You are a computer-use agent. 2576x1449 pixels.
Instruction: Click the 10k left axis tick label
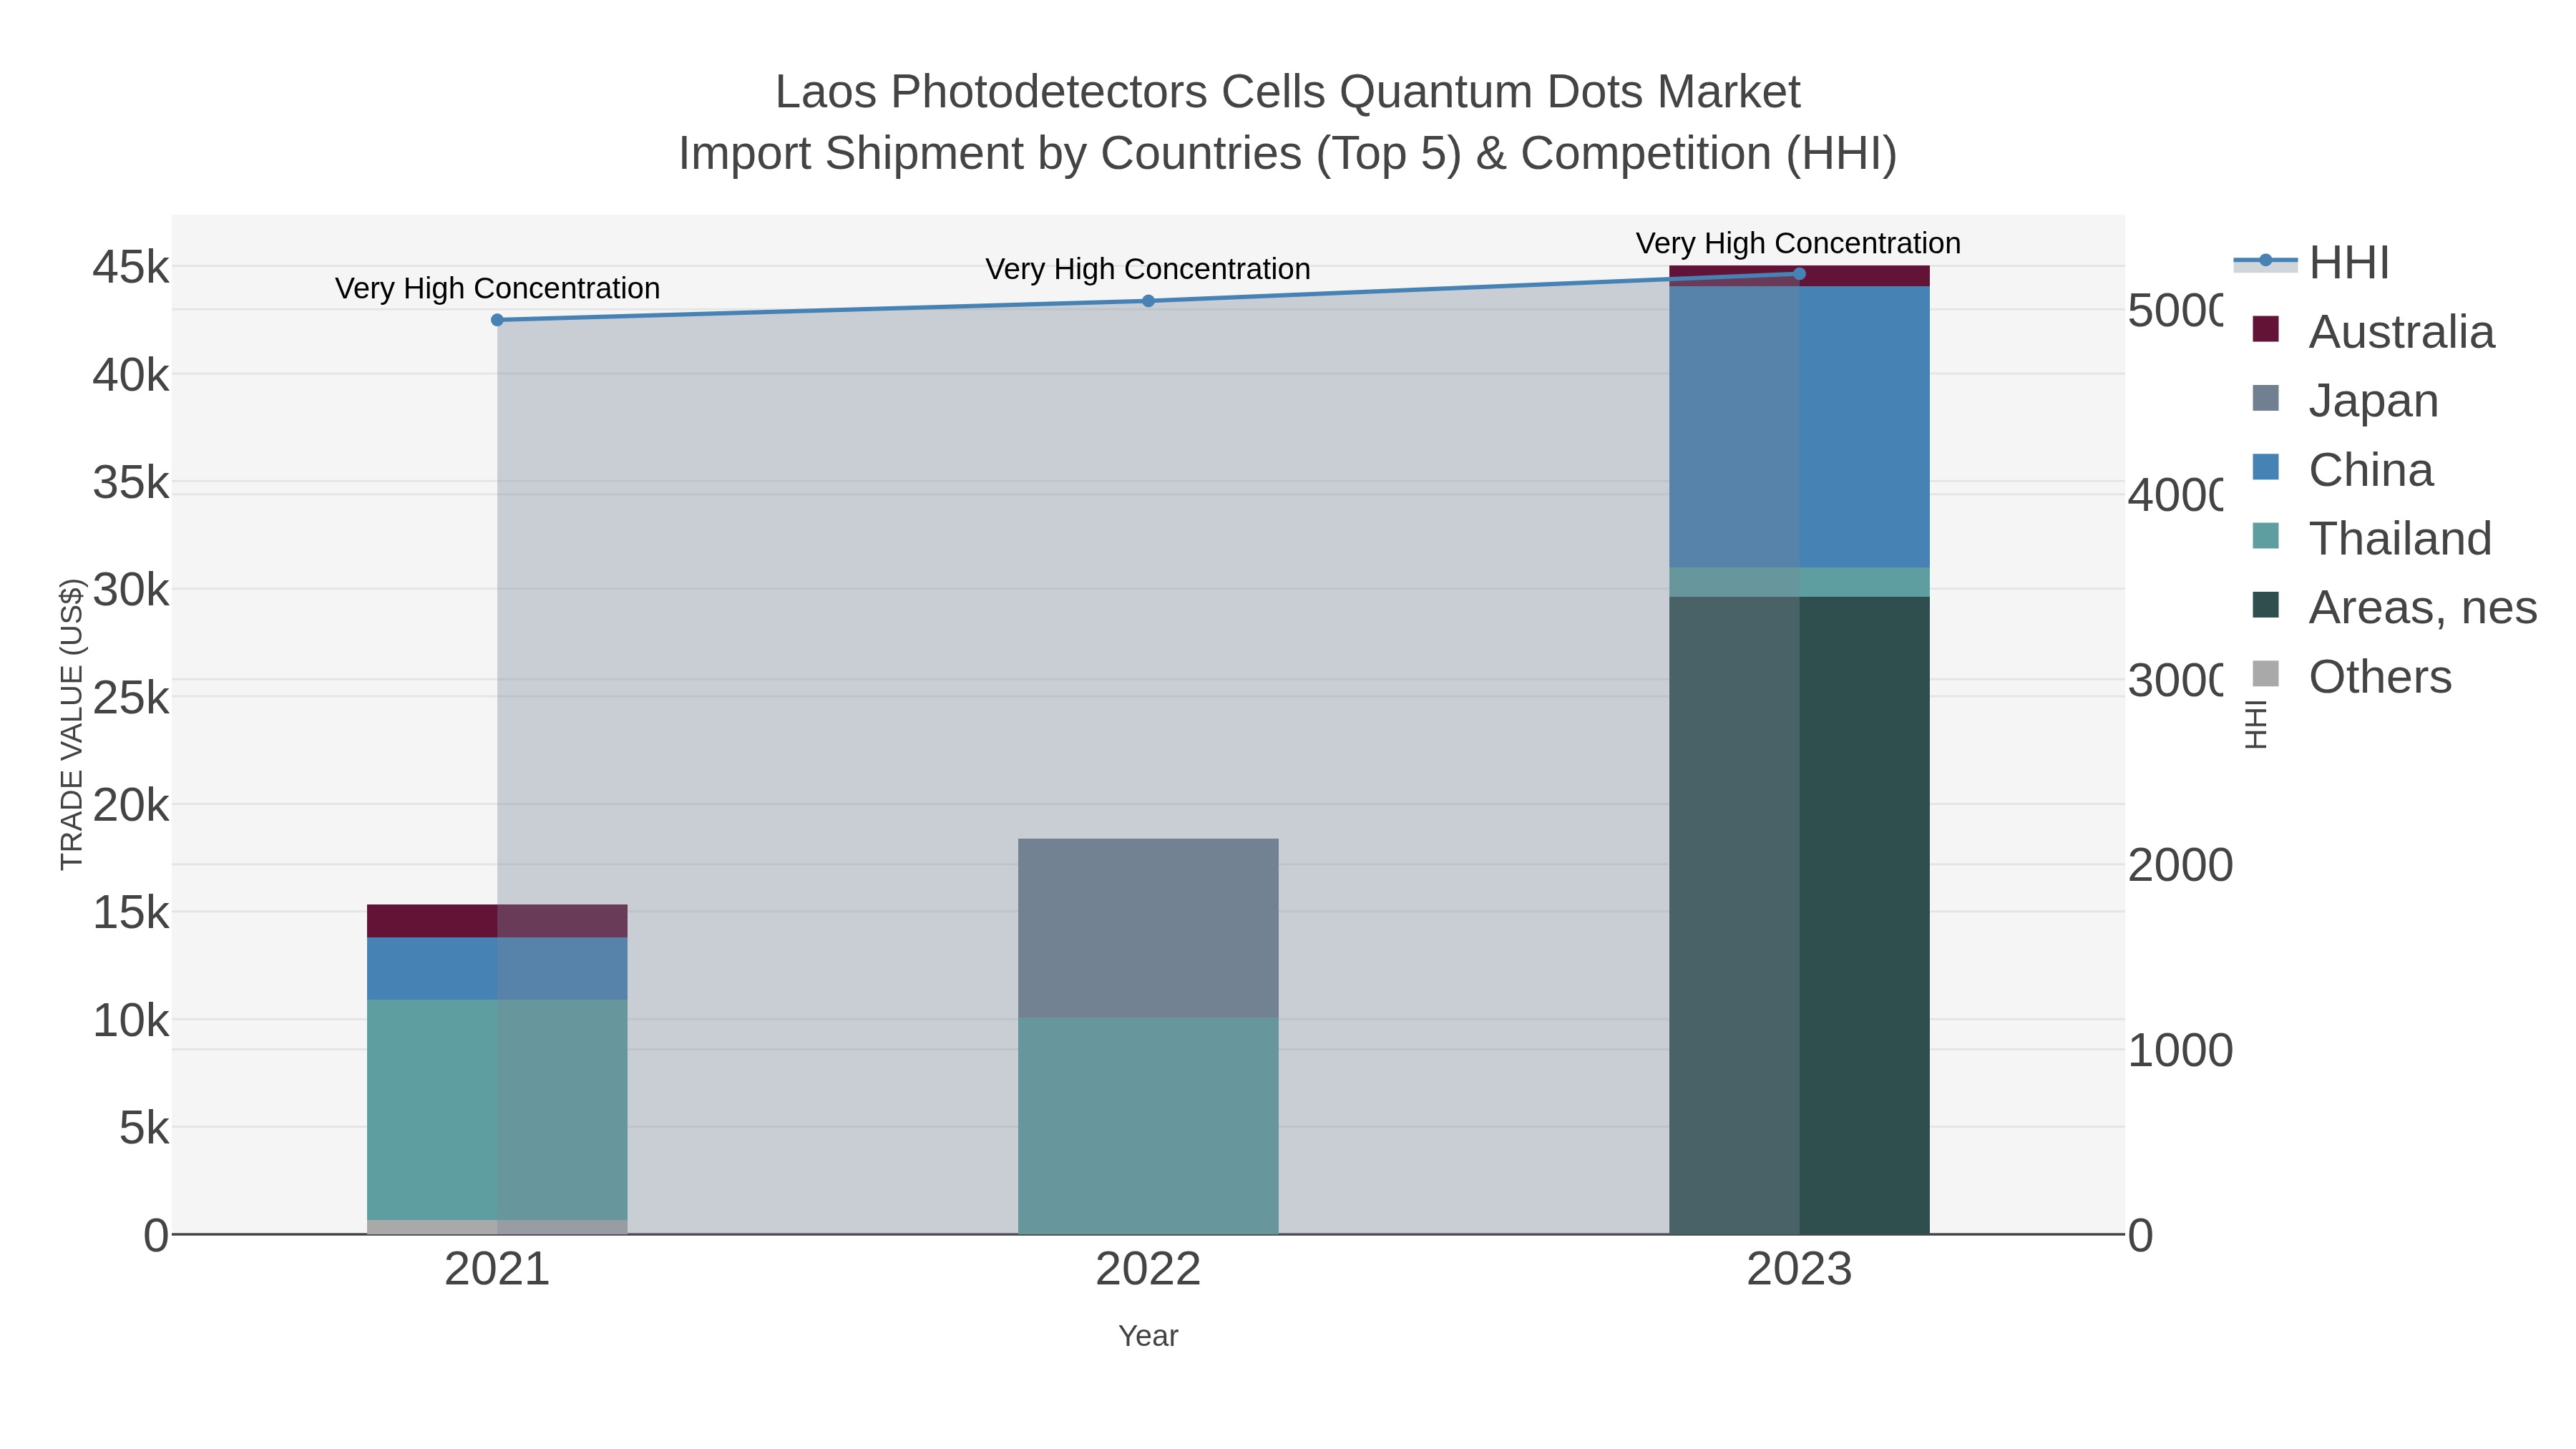point(131,1021)
